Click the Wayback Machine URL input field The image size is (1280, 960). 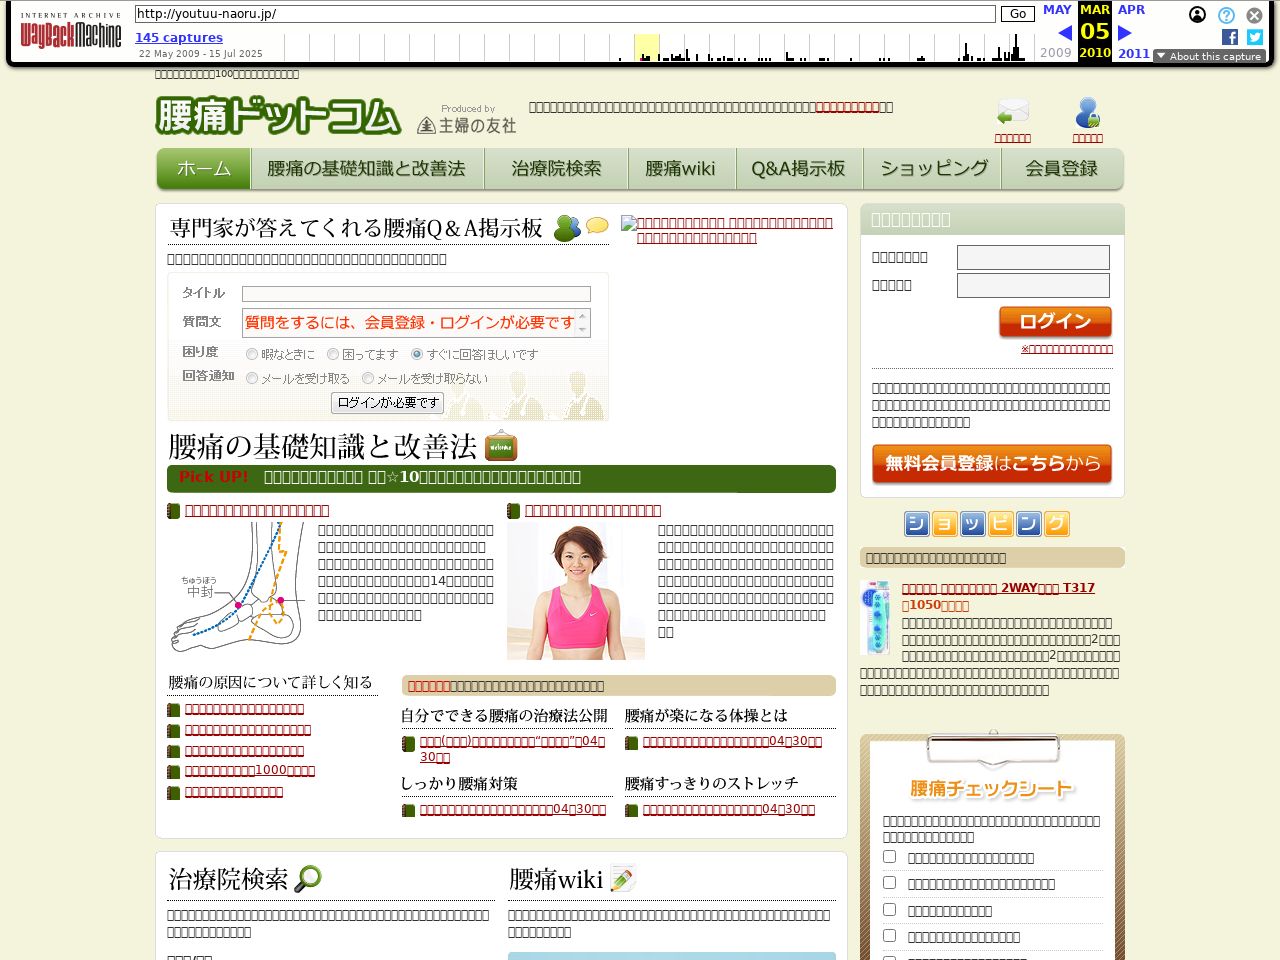[x=565, y=14]
